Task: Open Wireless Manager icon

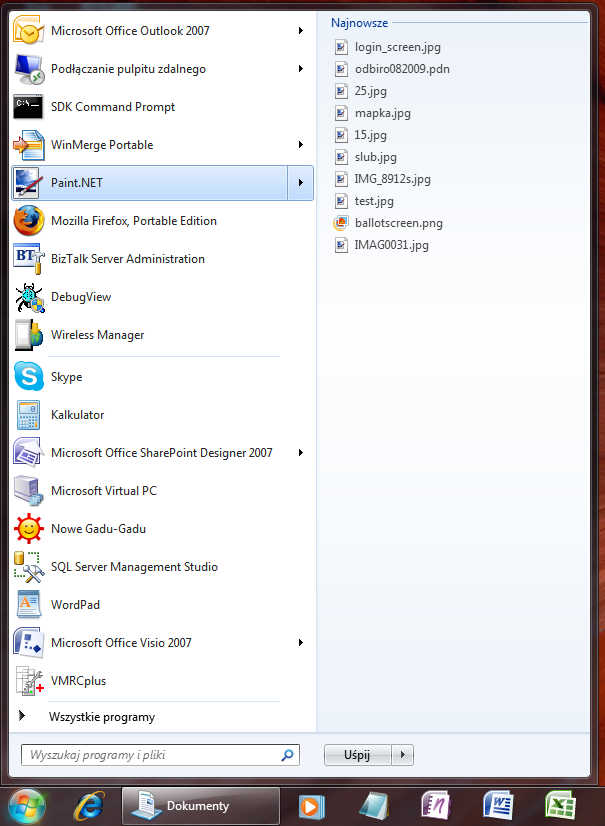Action: [28, 335]
